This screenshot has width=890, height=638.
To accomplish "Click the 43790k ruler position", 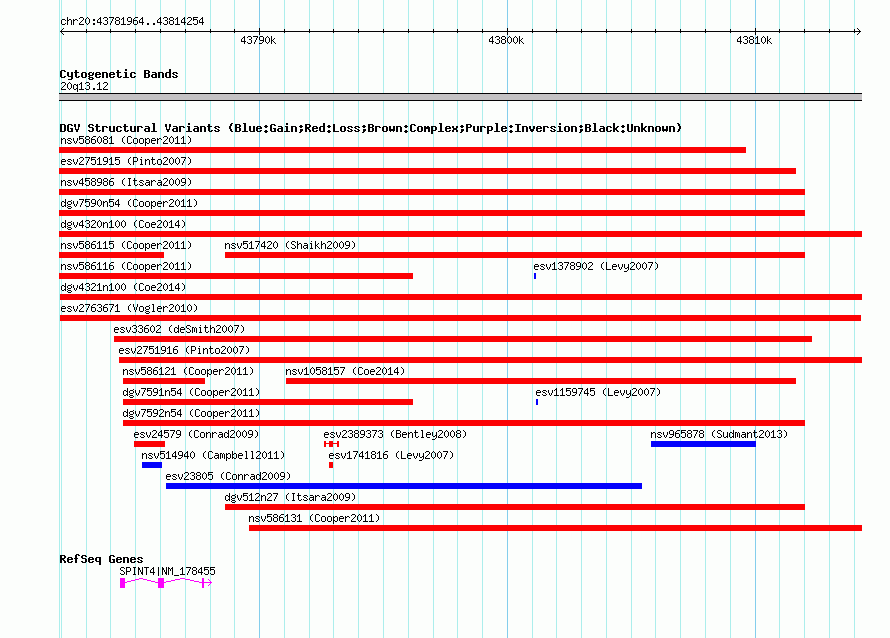I will click(258, 40).
